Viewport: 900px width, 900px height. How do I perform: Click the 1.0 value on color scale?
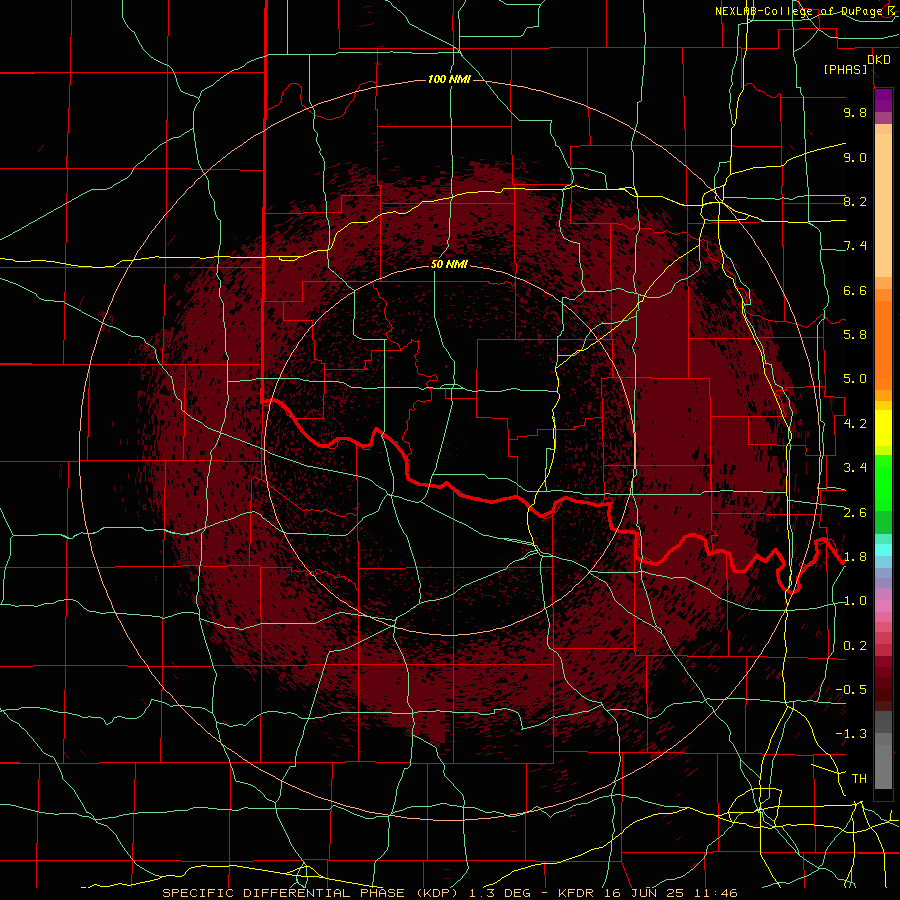tap(855, 601)
